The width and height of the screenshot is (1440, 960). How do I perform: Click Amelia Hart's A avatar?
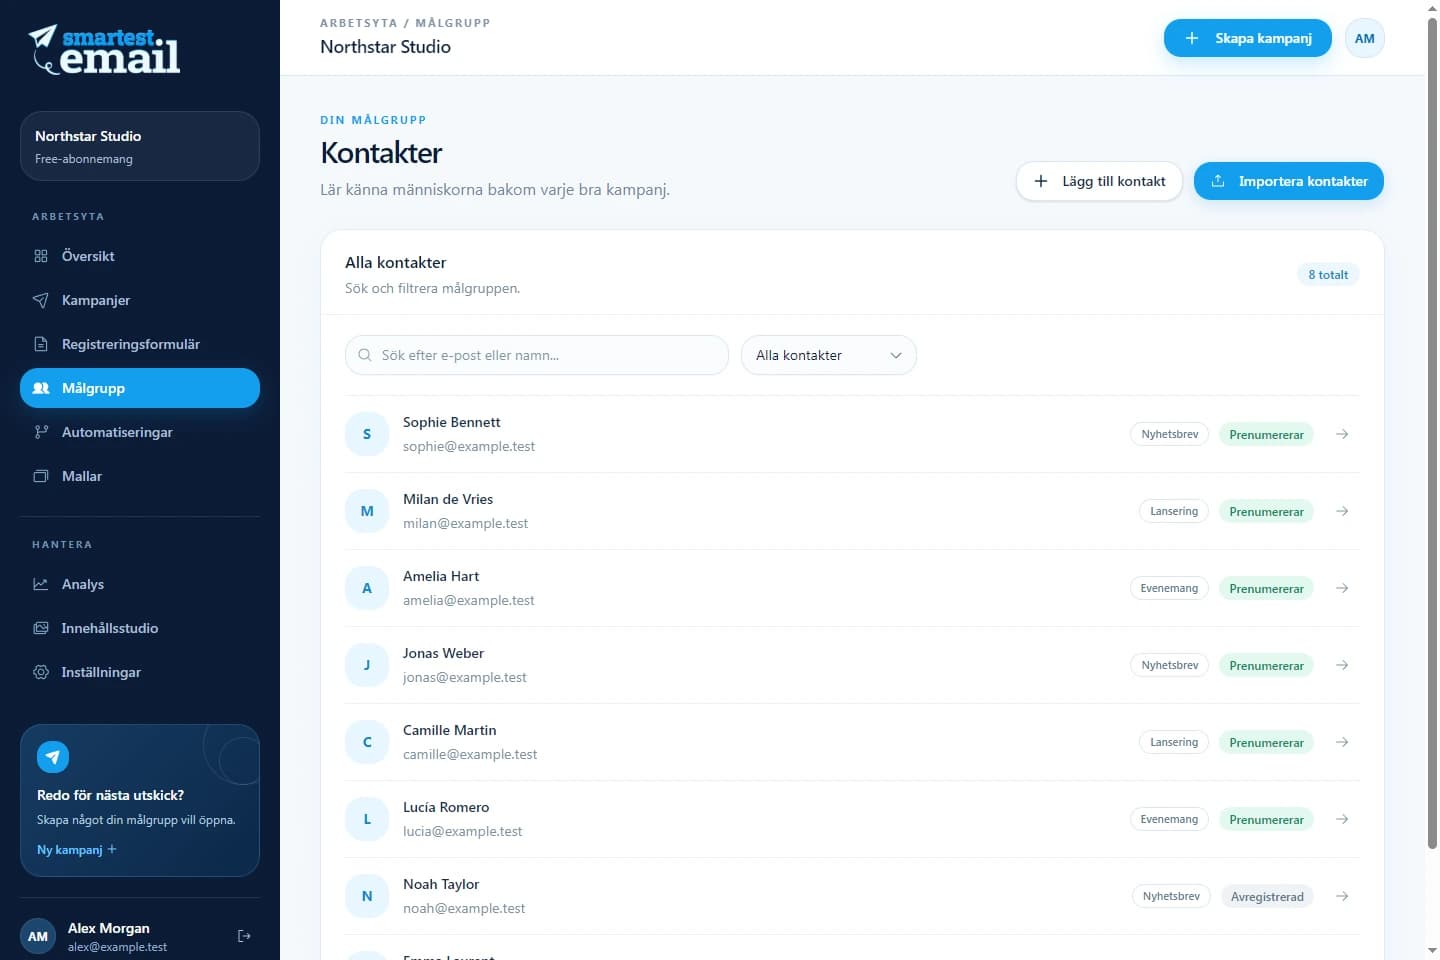[x=367, y=588]
